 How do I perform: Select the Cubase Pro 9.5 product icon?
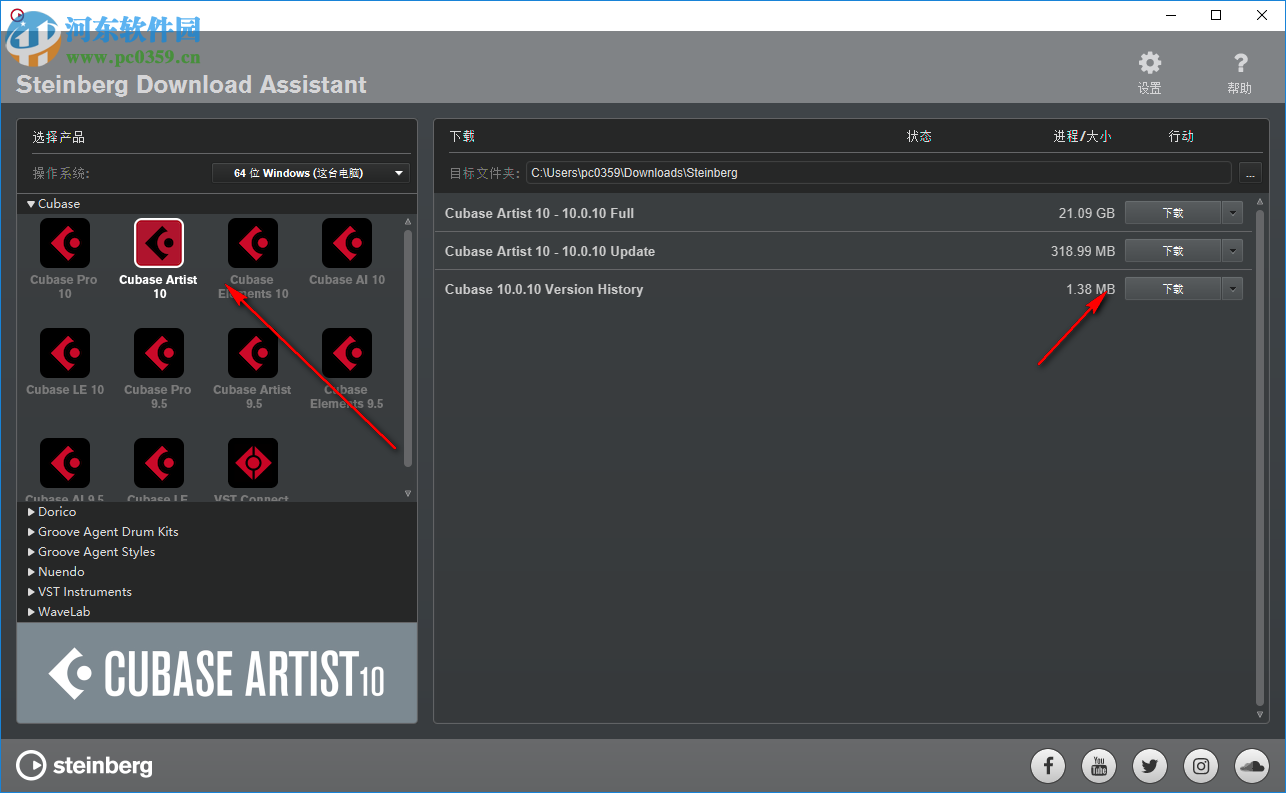tap(158, 352)
